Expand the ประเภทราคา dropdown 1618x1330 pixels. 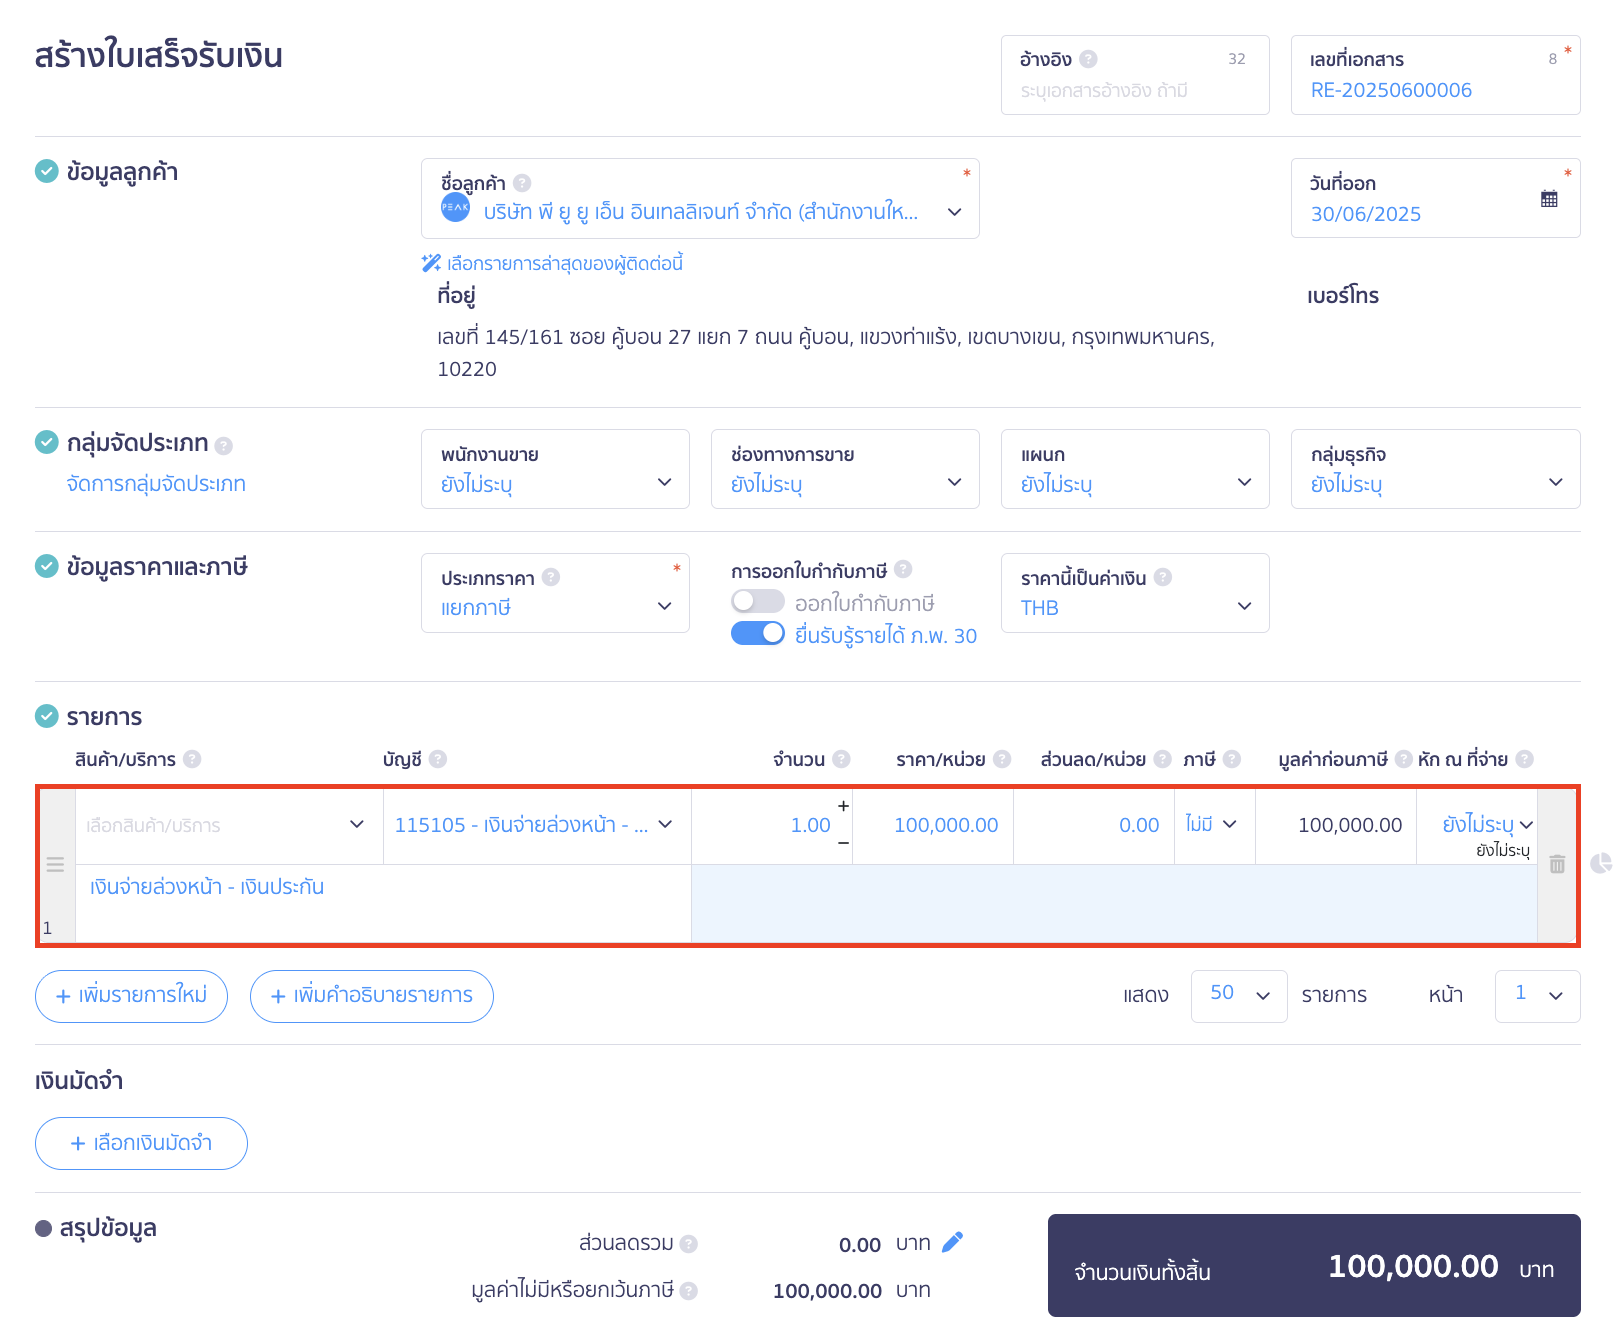(x=555, y=594)
